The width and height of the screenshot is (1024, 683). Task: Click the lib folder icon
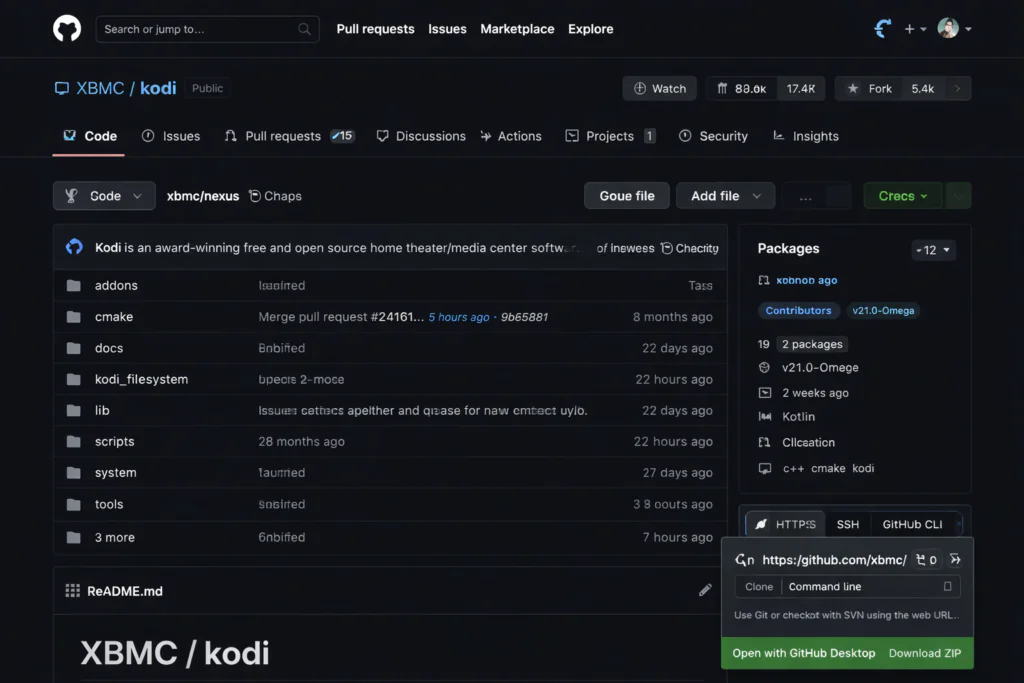[74, 411]
